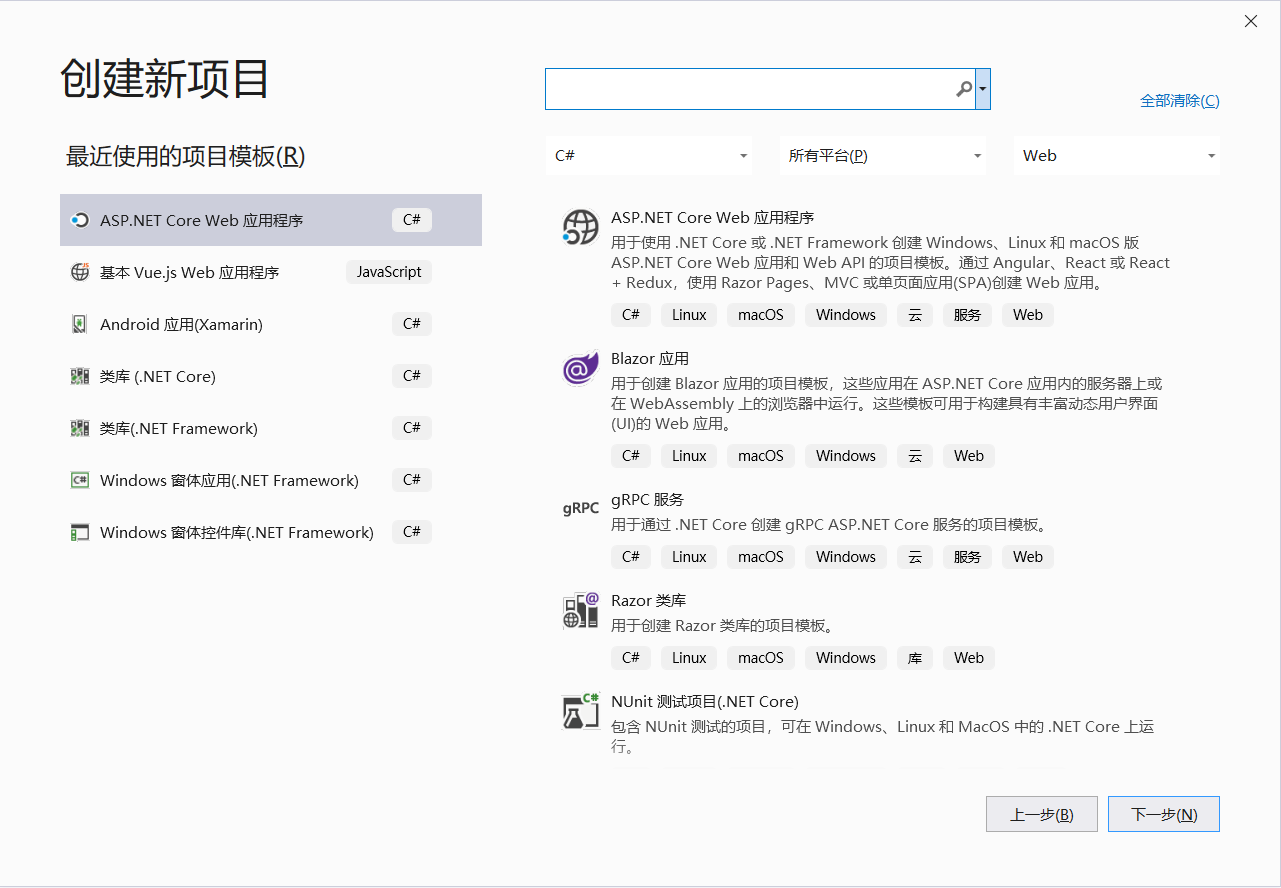Image resolution: width=1281 pixels, height=888 pixels.
Task: Click the macOS tag under gRPC 服务
Action: tap(761, 557)
